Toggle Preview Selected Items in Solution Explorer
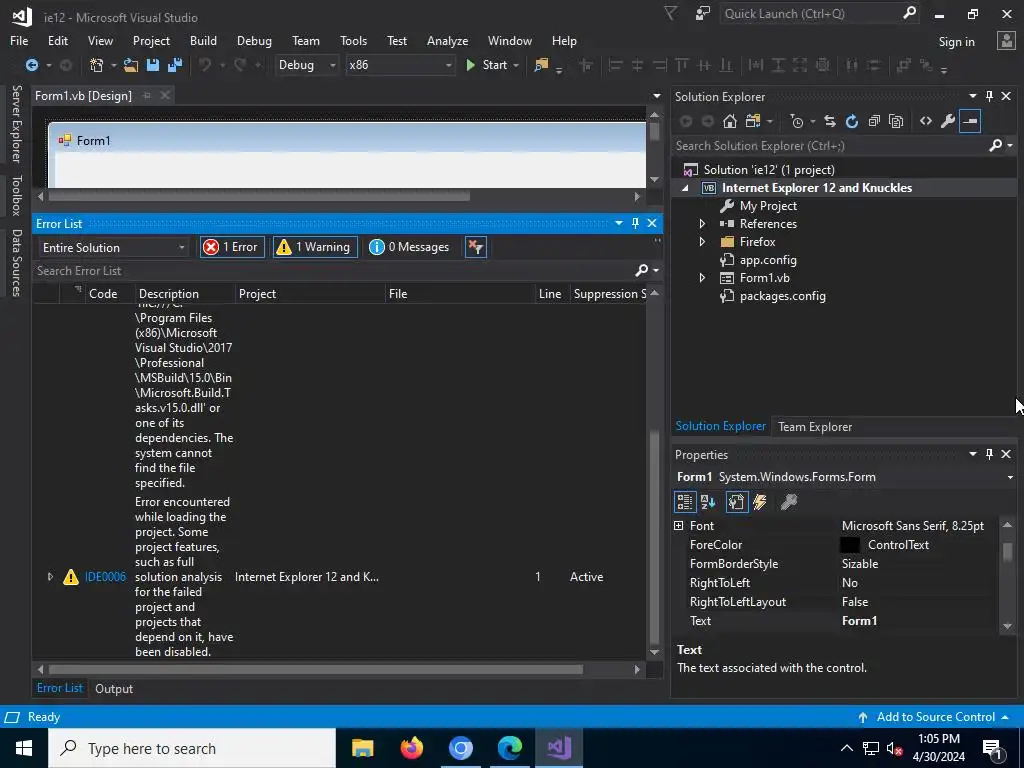The height and width of the screenshot is (768, 1024). click(x=970, y=121)
